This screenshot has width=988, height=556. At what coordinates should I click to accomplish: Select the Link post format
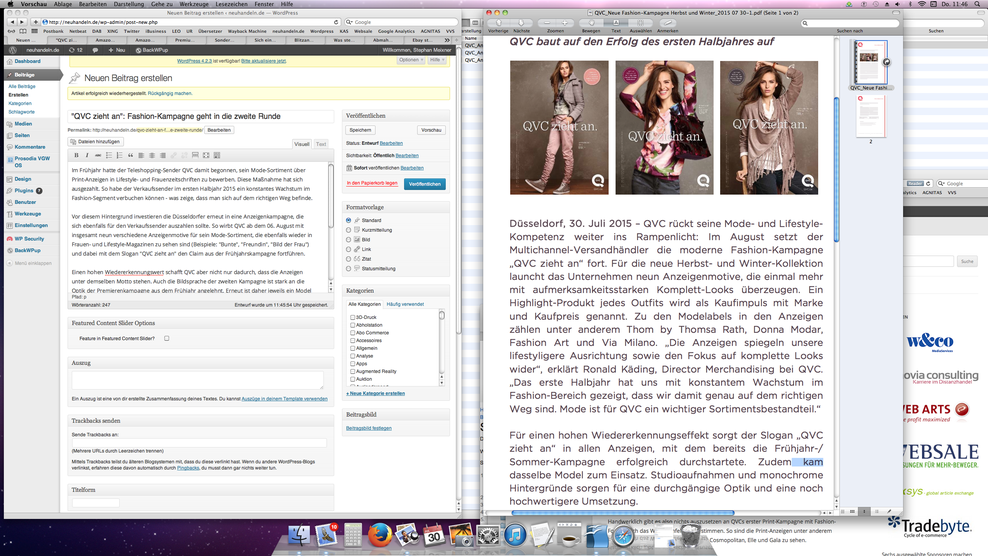(348, 249)
